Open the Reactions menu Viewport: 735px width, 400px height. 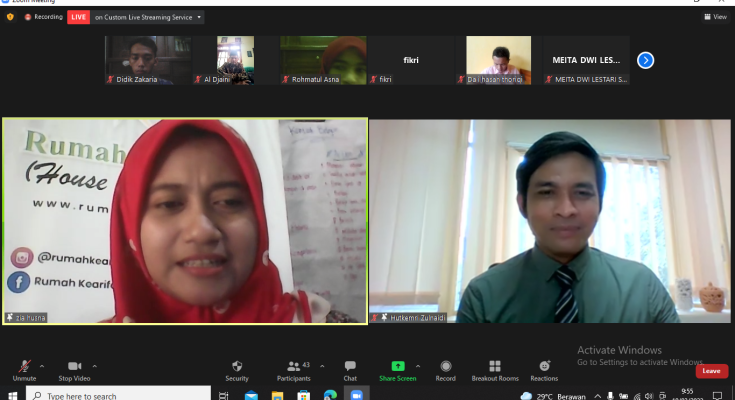[x=544, y=370]
